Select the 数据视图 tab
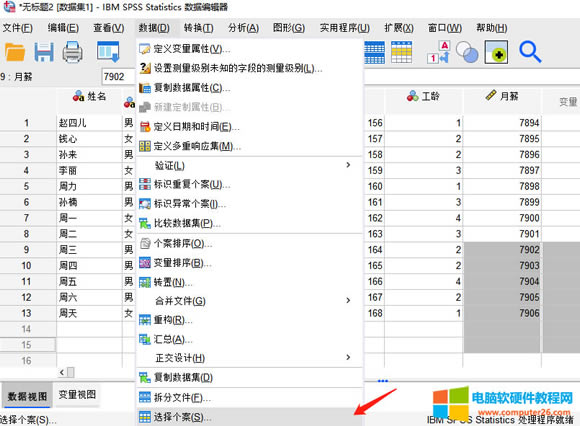This screenshot has width=580, height=426. click(27, 396)
